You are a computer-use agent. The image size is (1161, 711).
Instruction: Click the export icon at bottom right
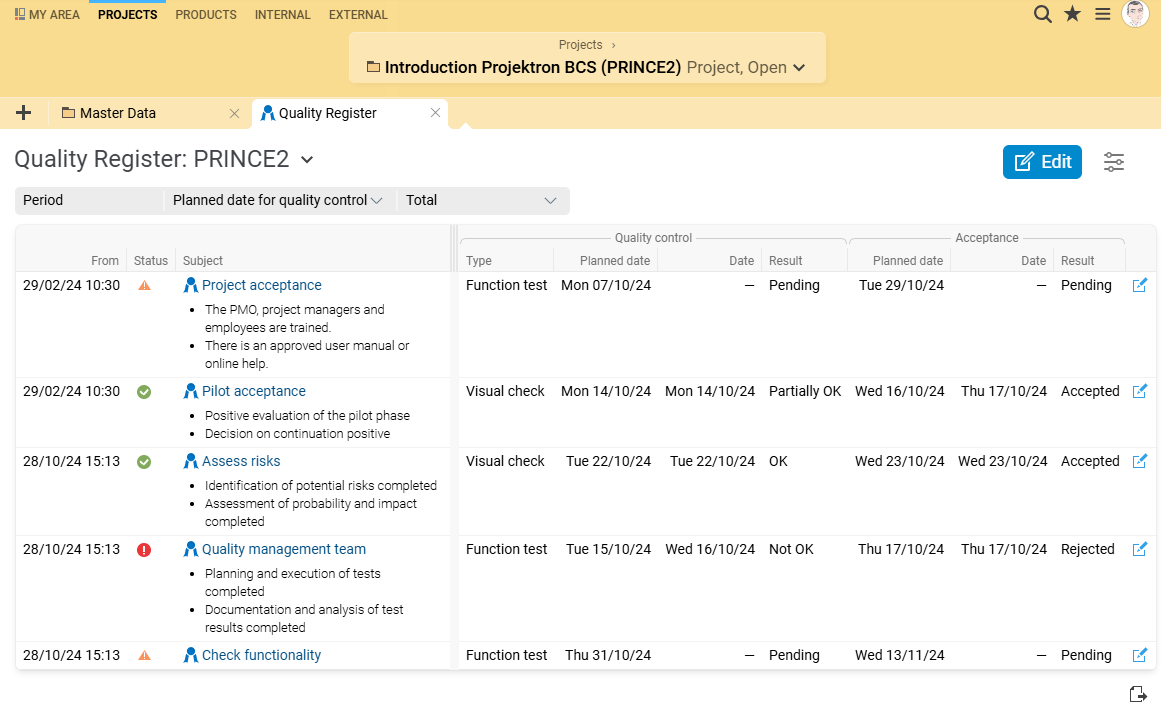pos(1138,694)
